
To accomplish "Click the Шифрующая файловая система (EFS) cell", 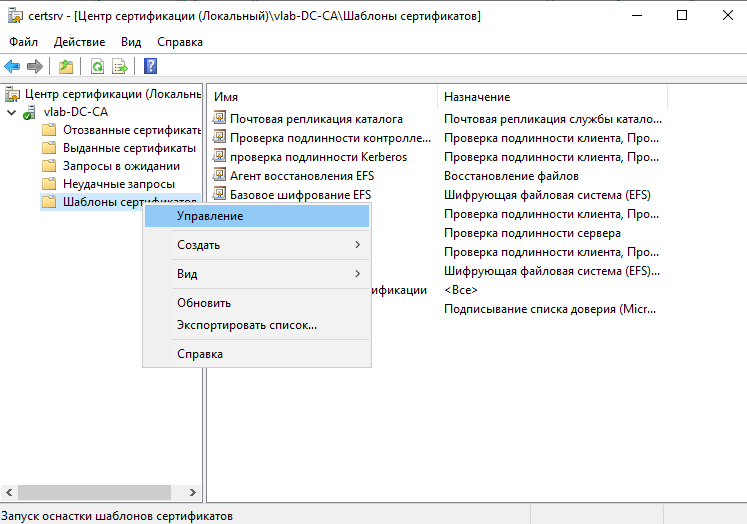I will coord(547,195).
